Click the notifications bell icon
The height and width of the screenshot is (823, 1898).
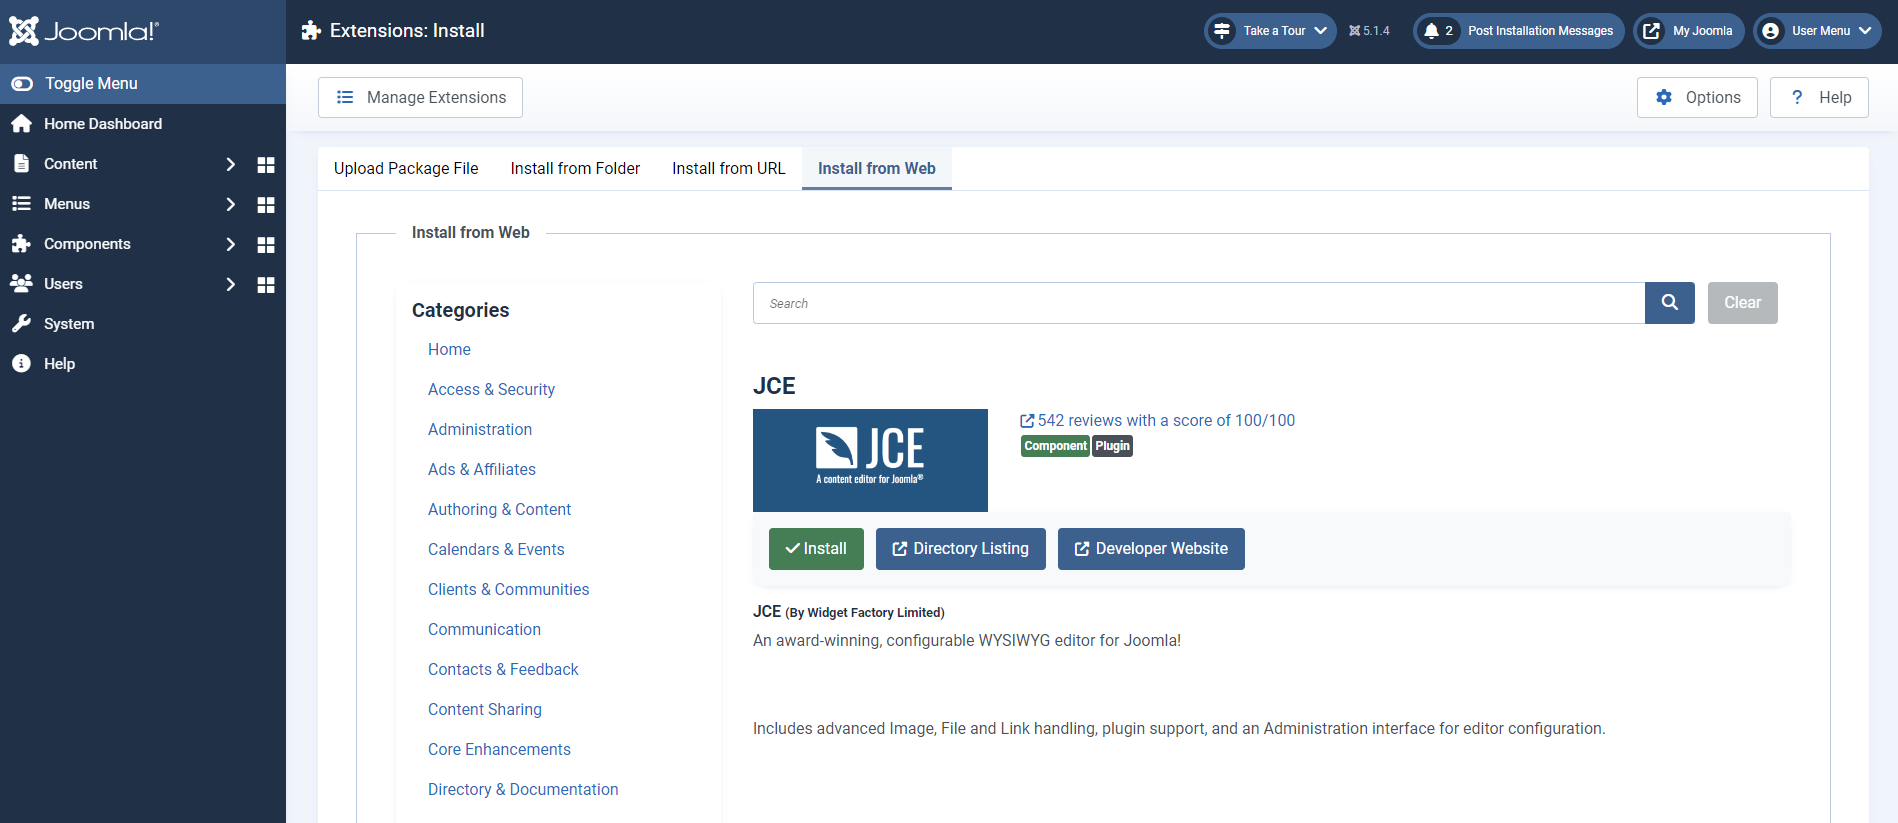pos(1431,31)
